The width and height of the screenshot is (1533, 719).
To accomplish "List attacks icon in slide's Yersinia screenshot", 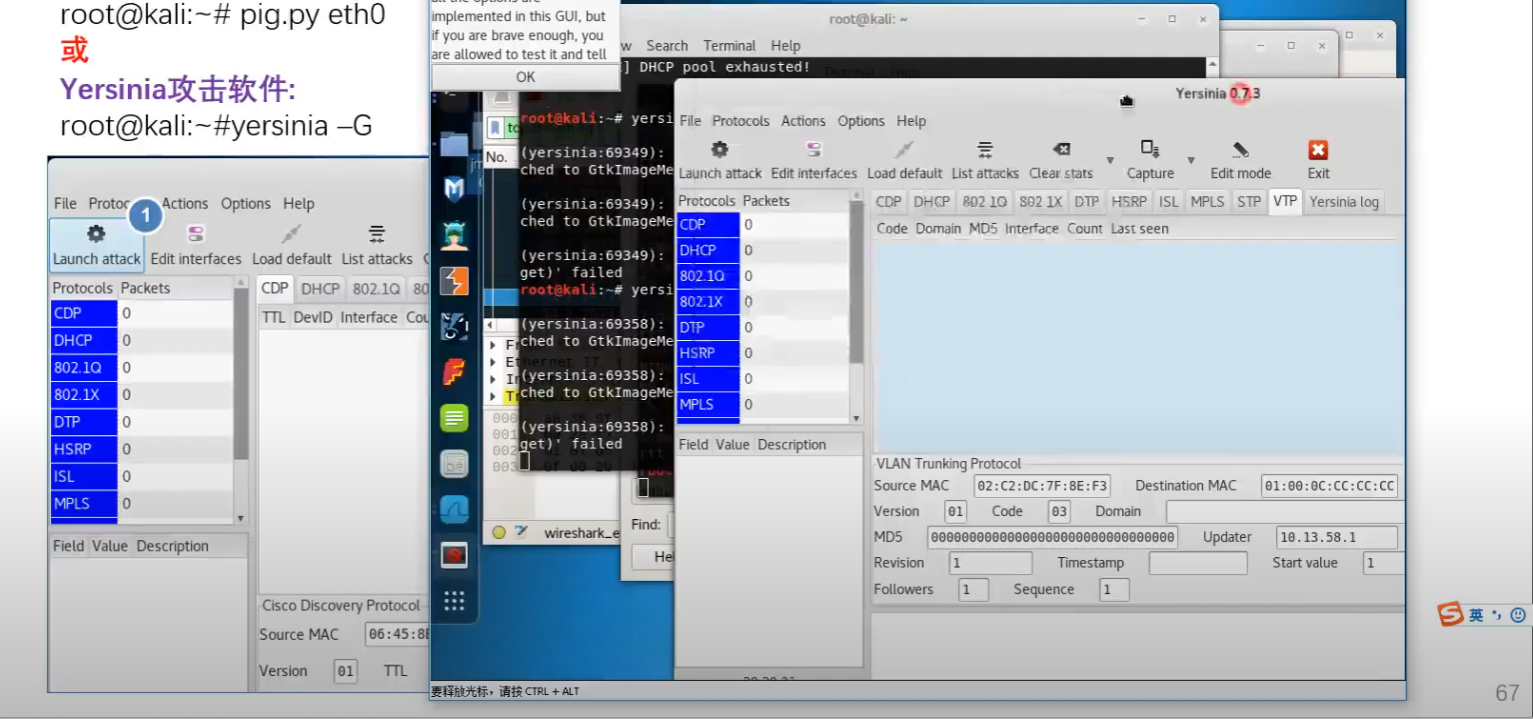I will (377, 234).
